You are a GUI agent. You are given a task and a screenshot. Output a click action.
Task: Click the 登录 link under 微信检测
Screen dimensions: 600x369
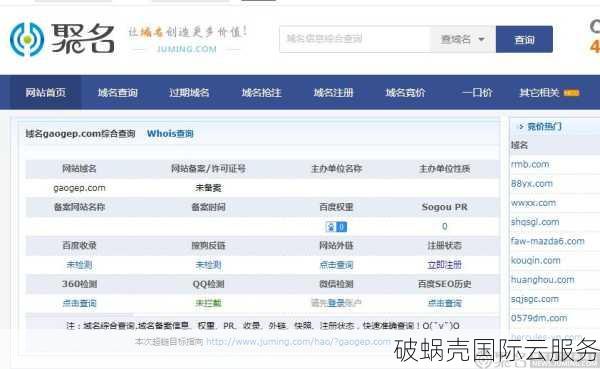(x=336, y=303)
